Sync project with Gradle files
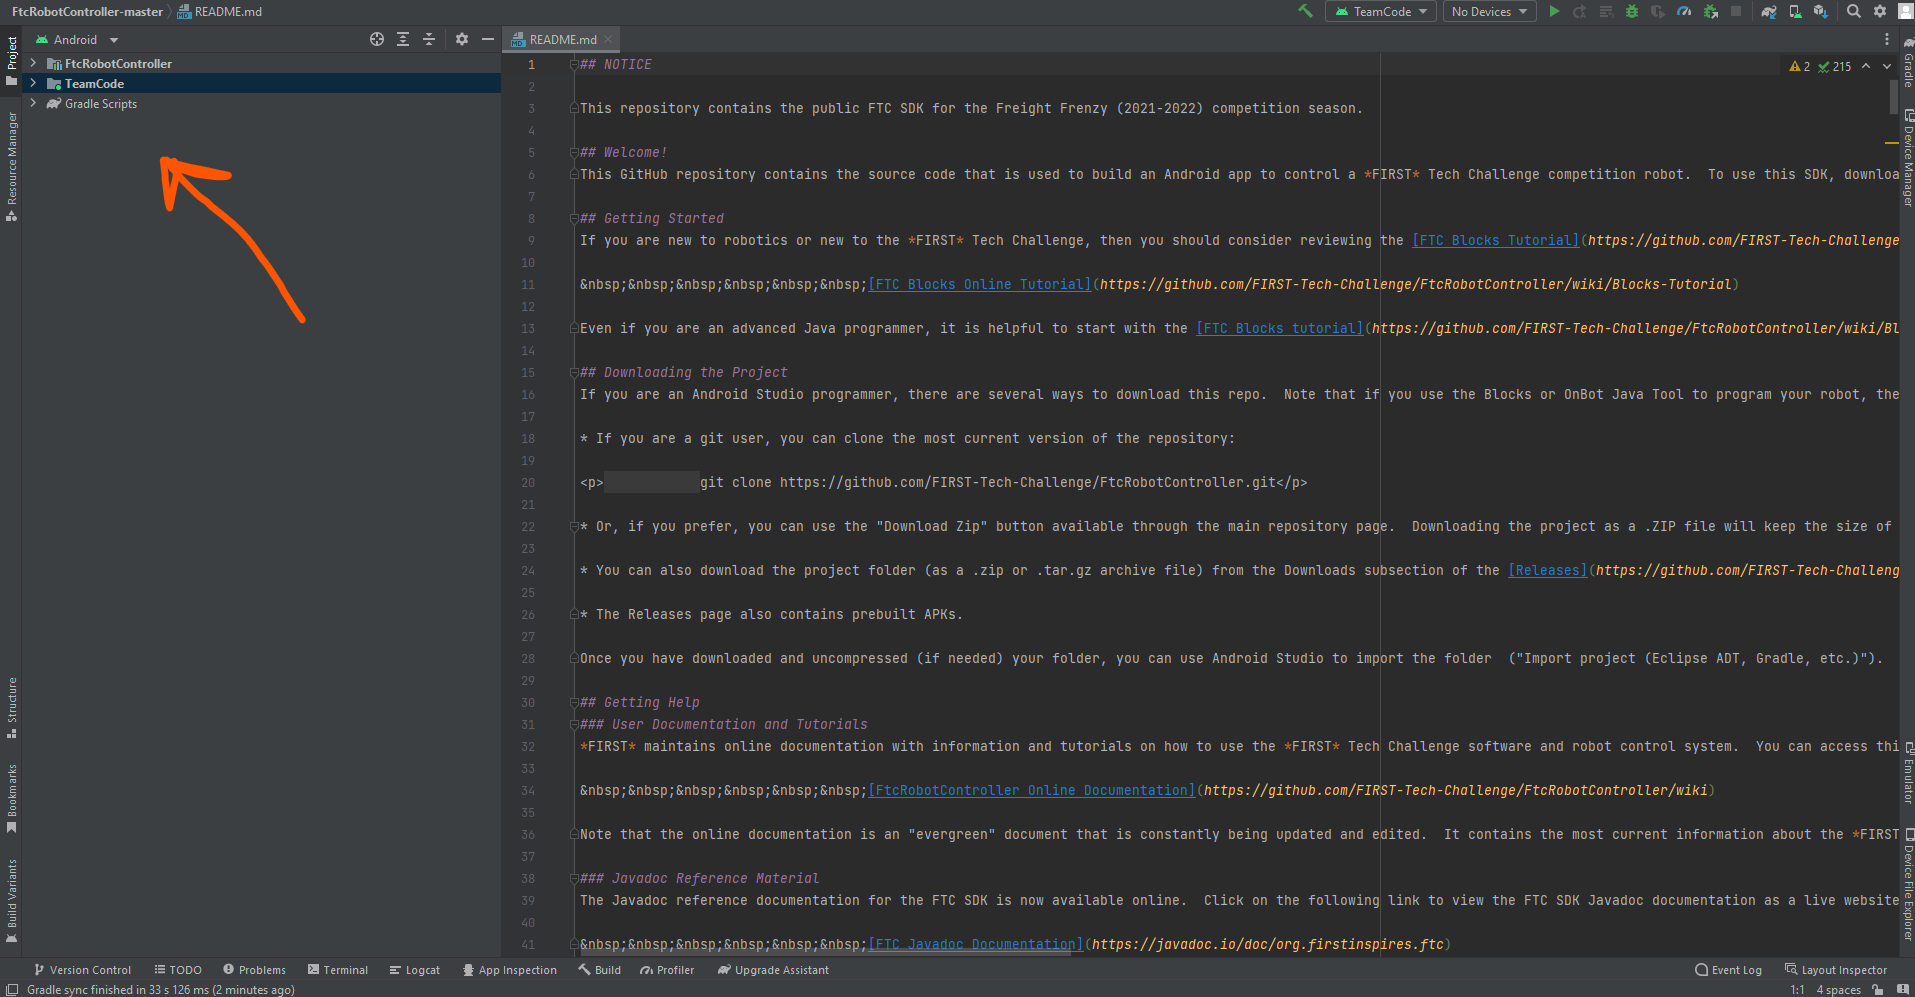 coord(1769,11)
